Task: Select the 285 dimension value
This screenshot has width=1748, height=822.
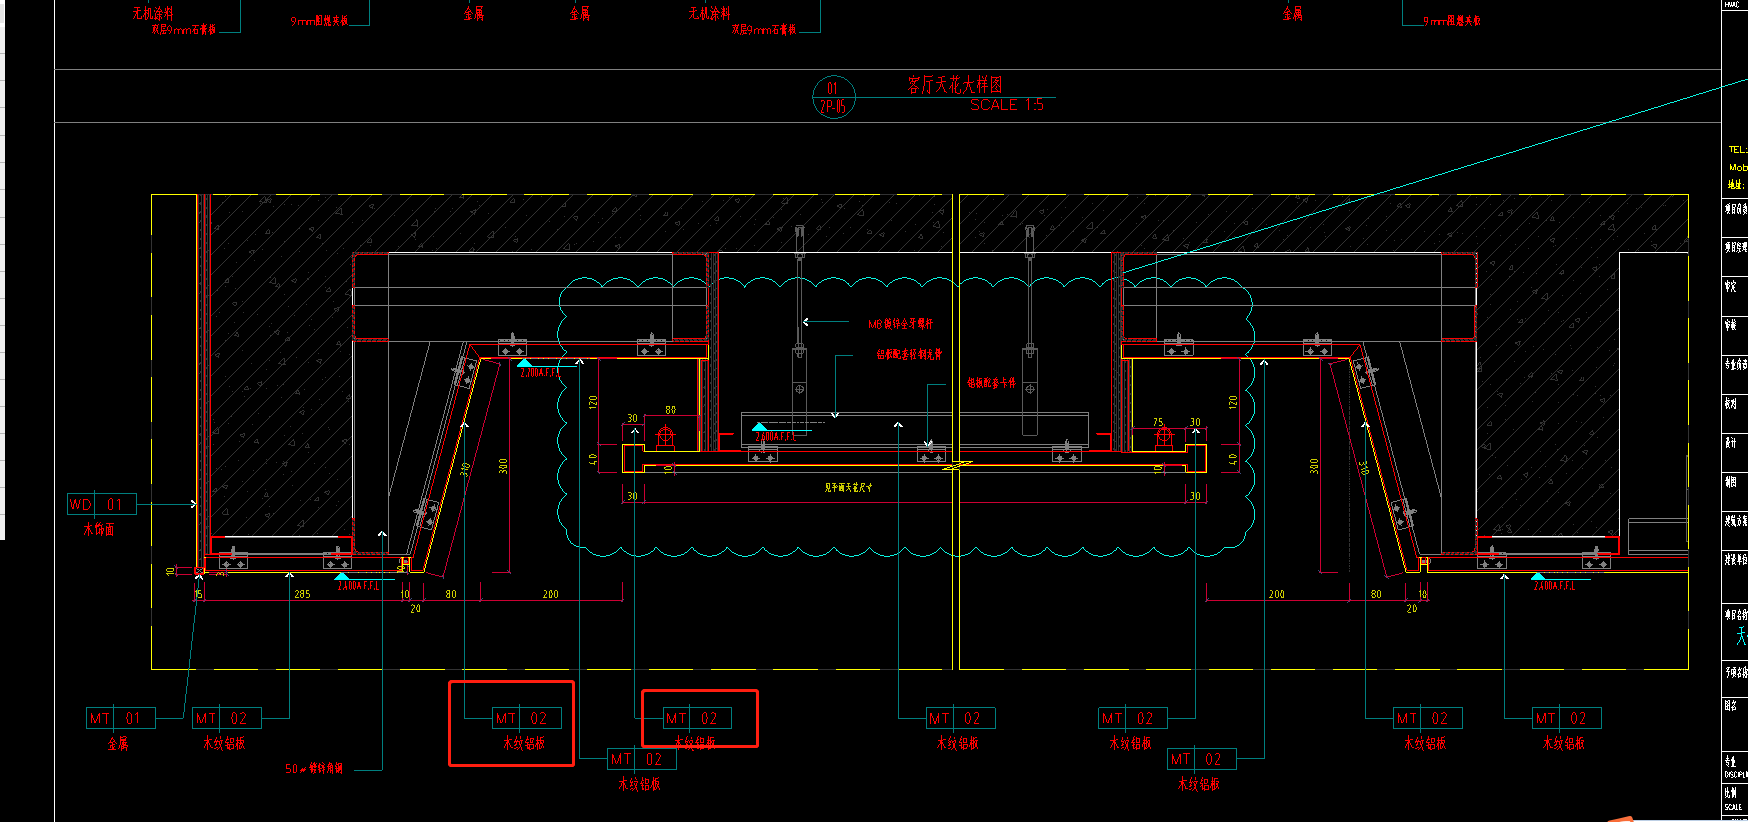Action: point(302,594)
